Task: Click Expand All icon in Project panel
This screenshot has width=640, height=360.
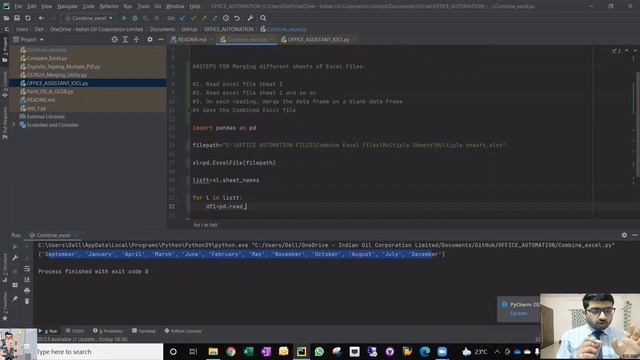Action: coord(125,40)
